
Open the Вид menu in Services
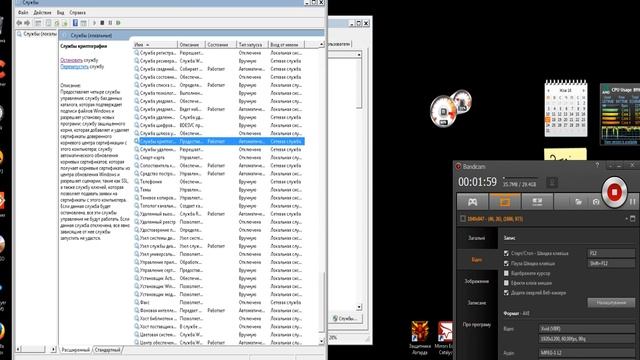pyautogui.click(x=60, y=13)
